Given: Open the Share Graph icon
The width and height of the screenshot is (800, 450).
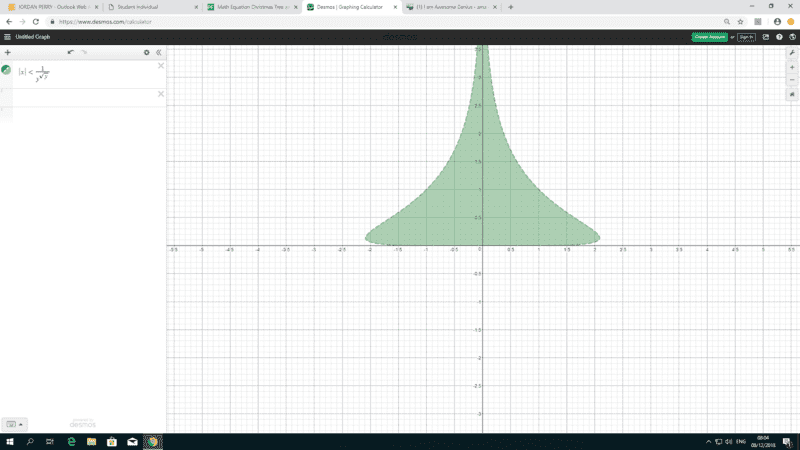Looking at the screenshot, I should click(x=766, y=37).
